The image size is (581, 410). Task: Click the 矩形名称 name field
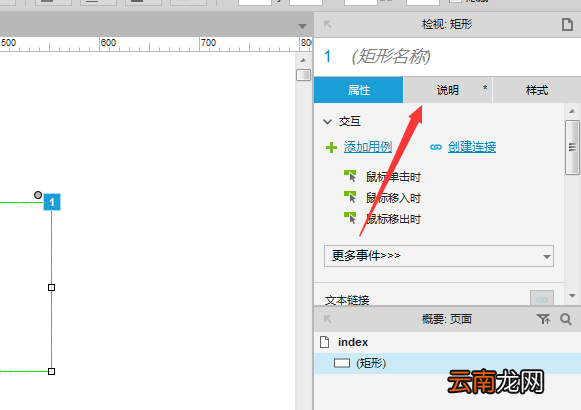pyautogui.click(x=391, y=57)
